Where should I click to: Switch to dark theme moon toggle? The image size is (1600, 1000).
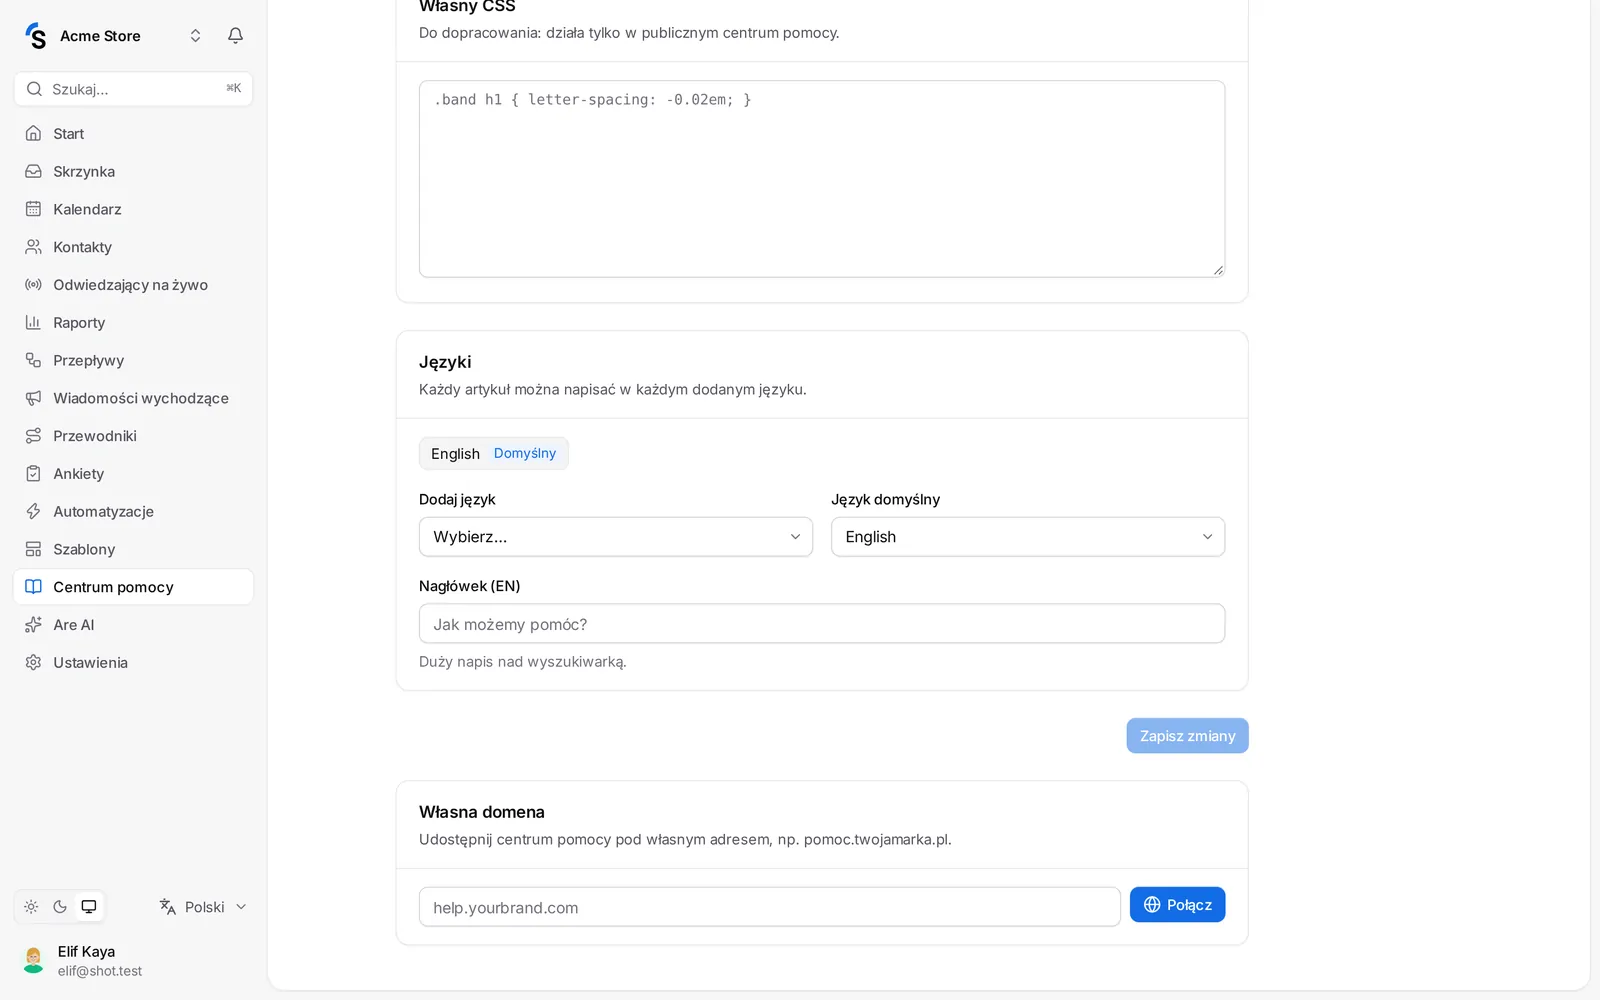[60, 907]
